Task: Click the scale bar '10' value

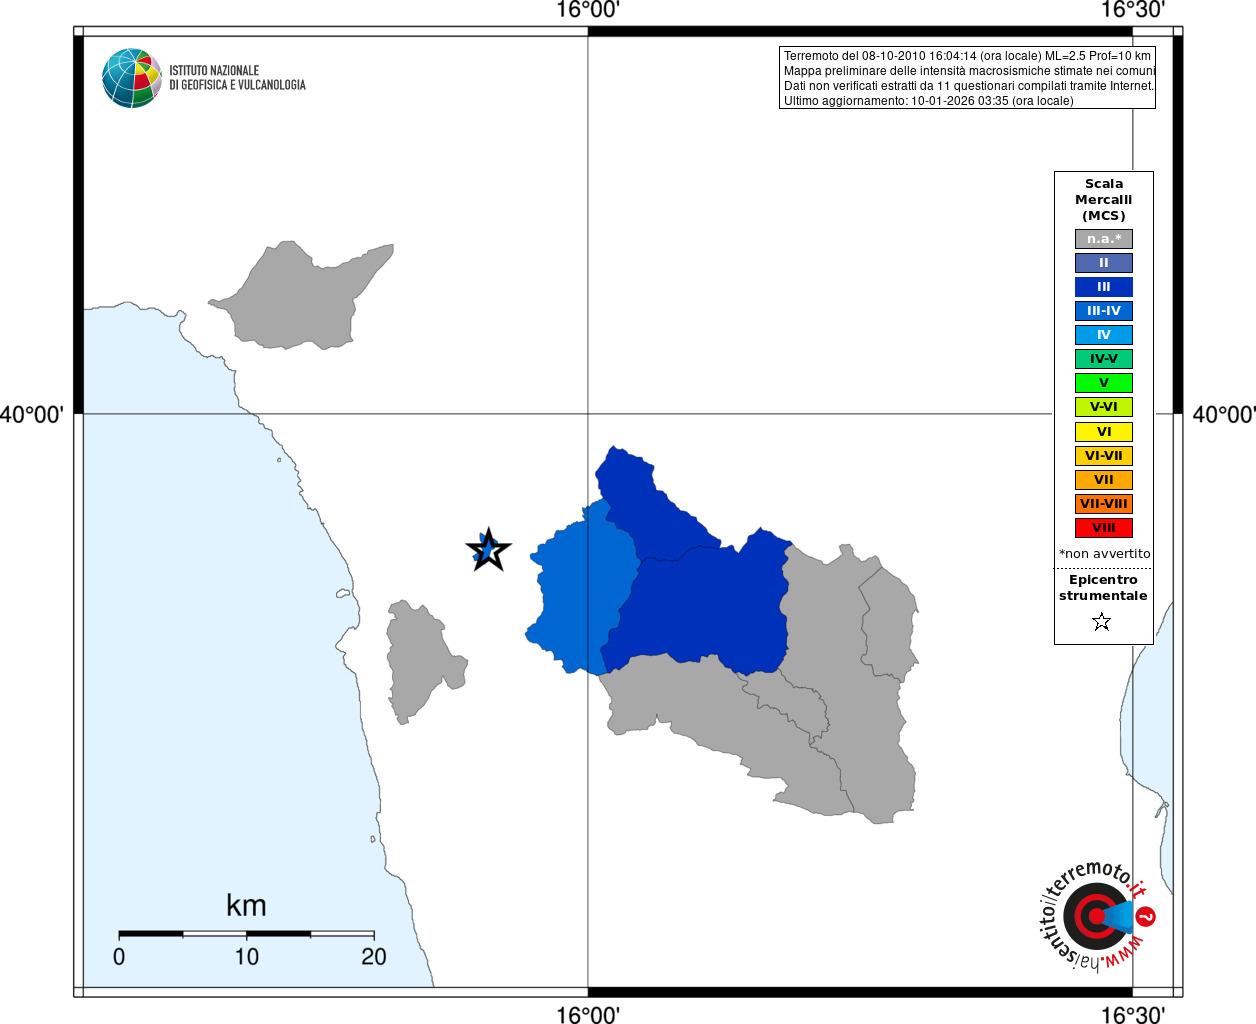Action: pos(246,957)
